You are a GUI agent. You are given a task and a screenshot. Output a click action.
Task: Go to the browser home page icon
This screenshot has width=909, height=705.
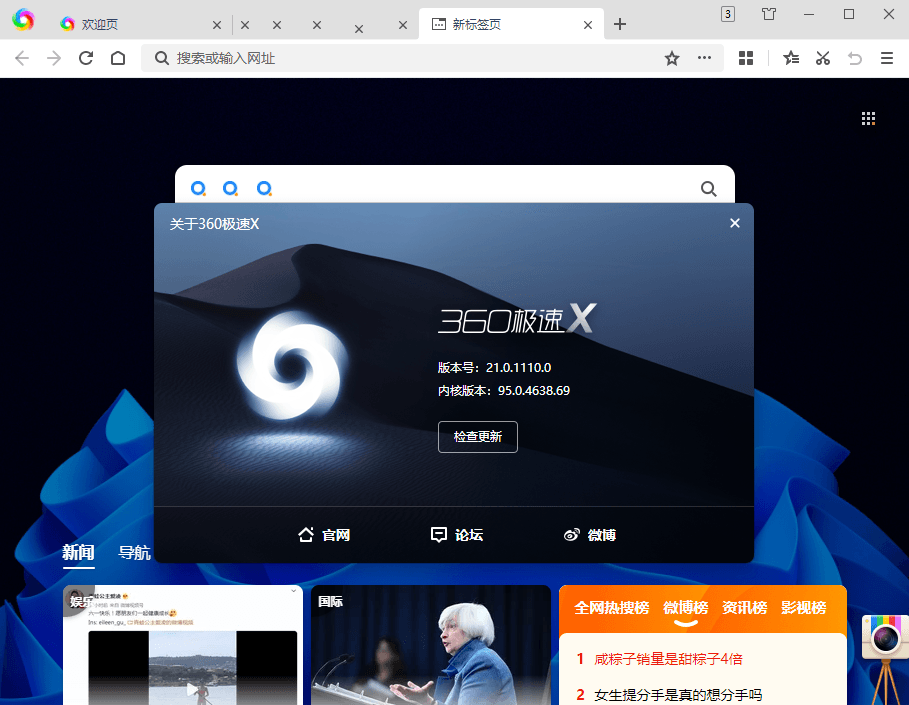[x=118, y=58]
